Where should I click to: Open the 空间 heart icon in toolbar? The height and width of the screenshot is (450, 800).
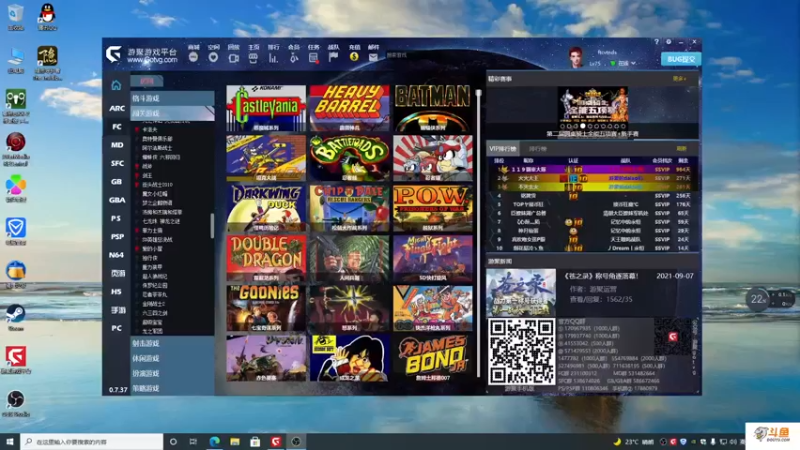click(x=213, y=58)
